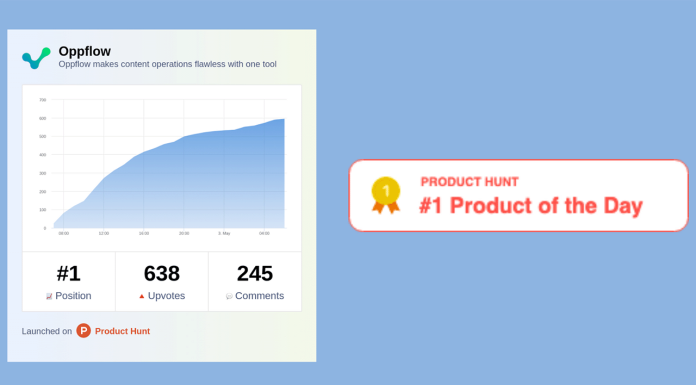The width and height of the screenshot is (696, 385).
Task: Click the gold number one medal icon
Action: [386, 195]
